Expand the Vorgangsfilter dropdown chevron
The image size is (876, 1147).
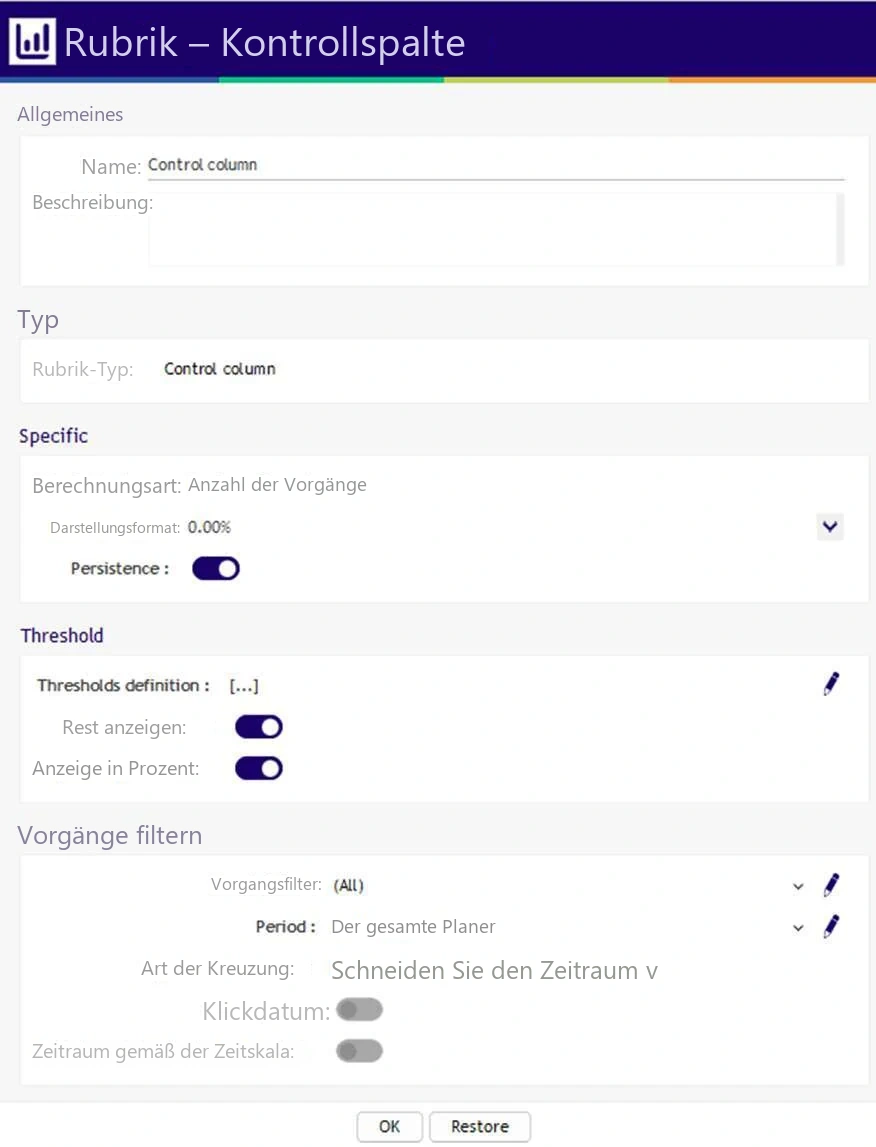coord(798,887)
